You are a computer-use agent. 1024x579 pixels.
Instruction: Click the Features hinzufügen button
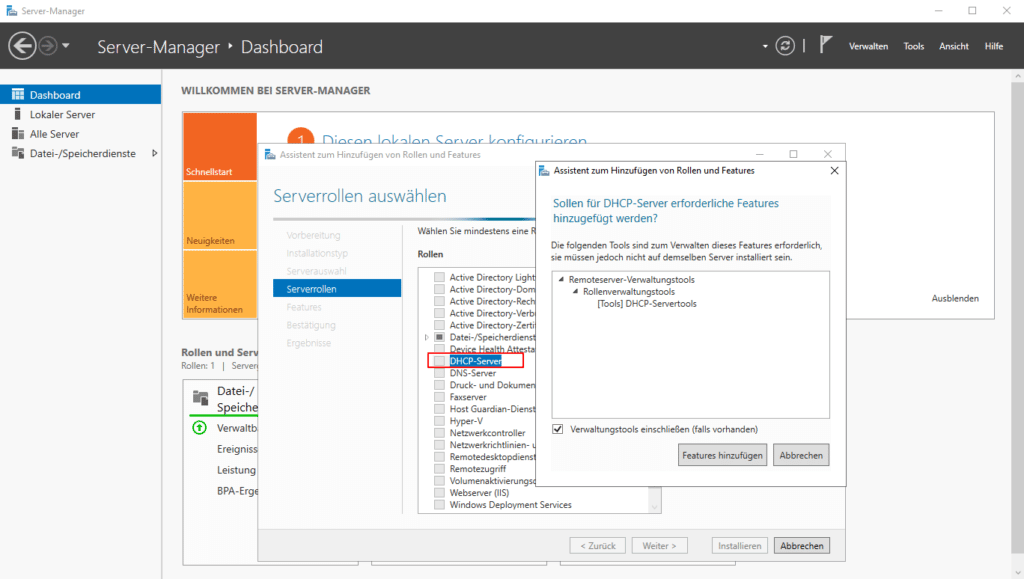click(x=721, y=455)
